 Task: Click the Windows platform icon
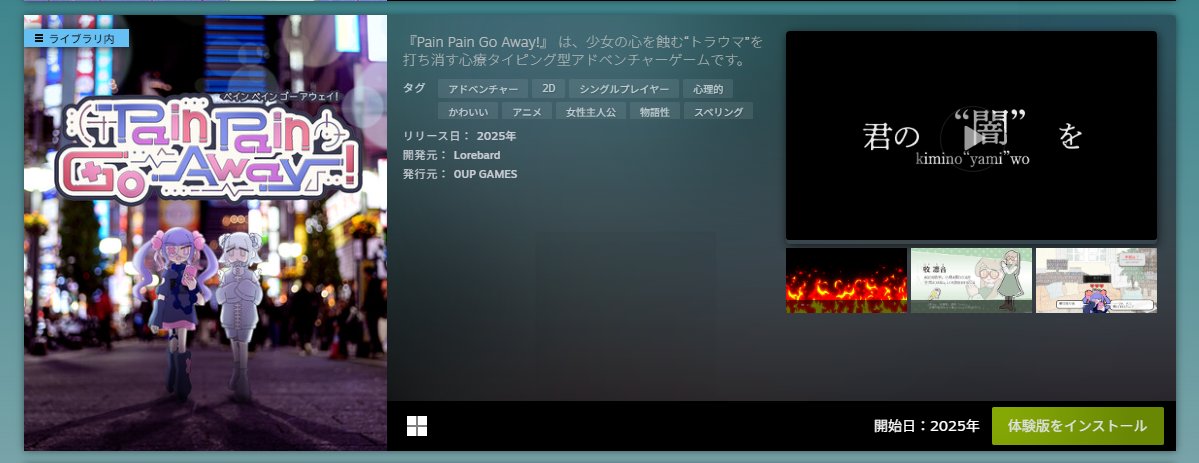click(417, 426)
